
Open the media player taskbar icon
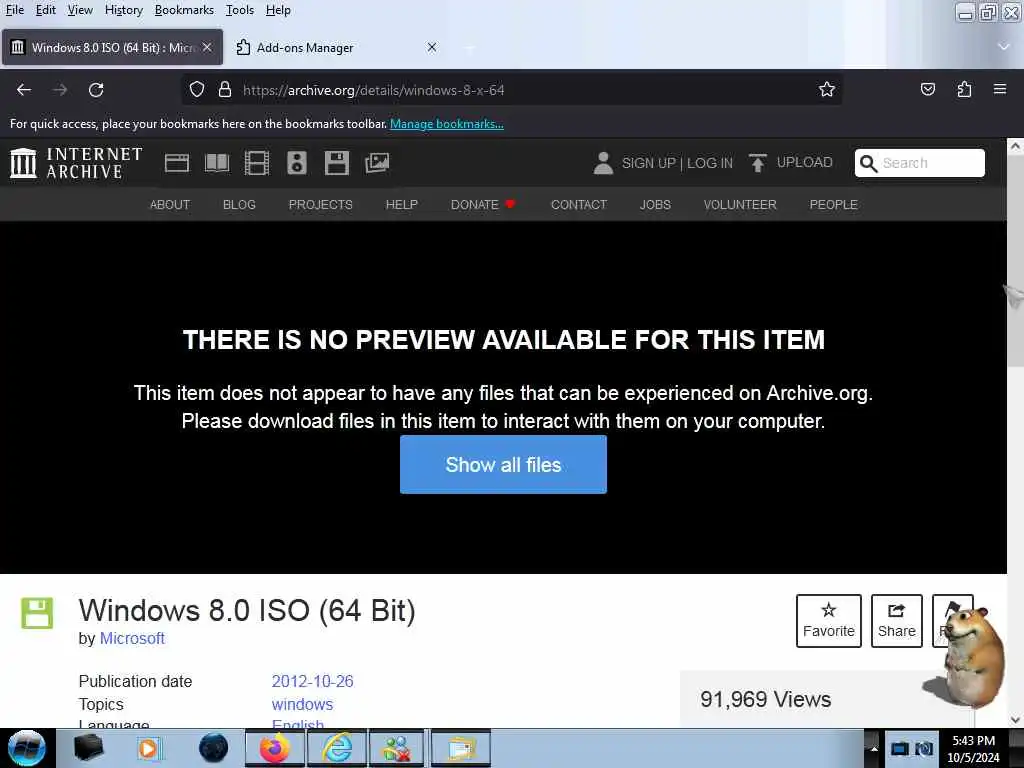149,748
